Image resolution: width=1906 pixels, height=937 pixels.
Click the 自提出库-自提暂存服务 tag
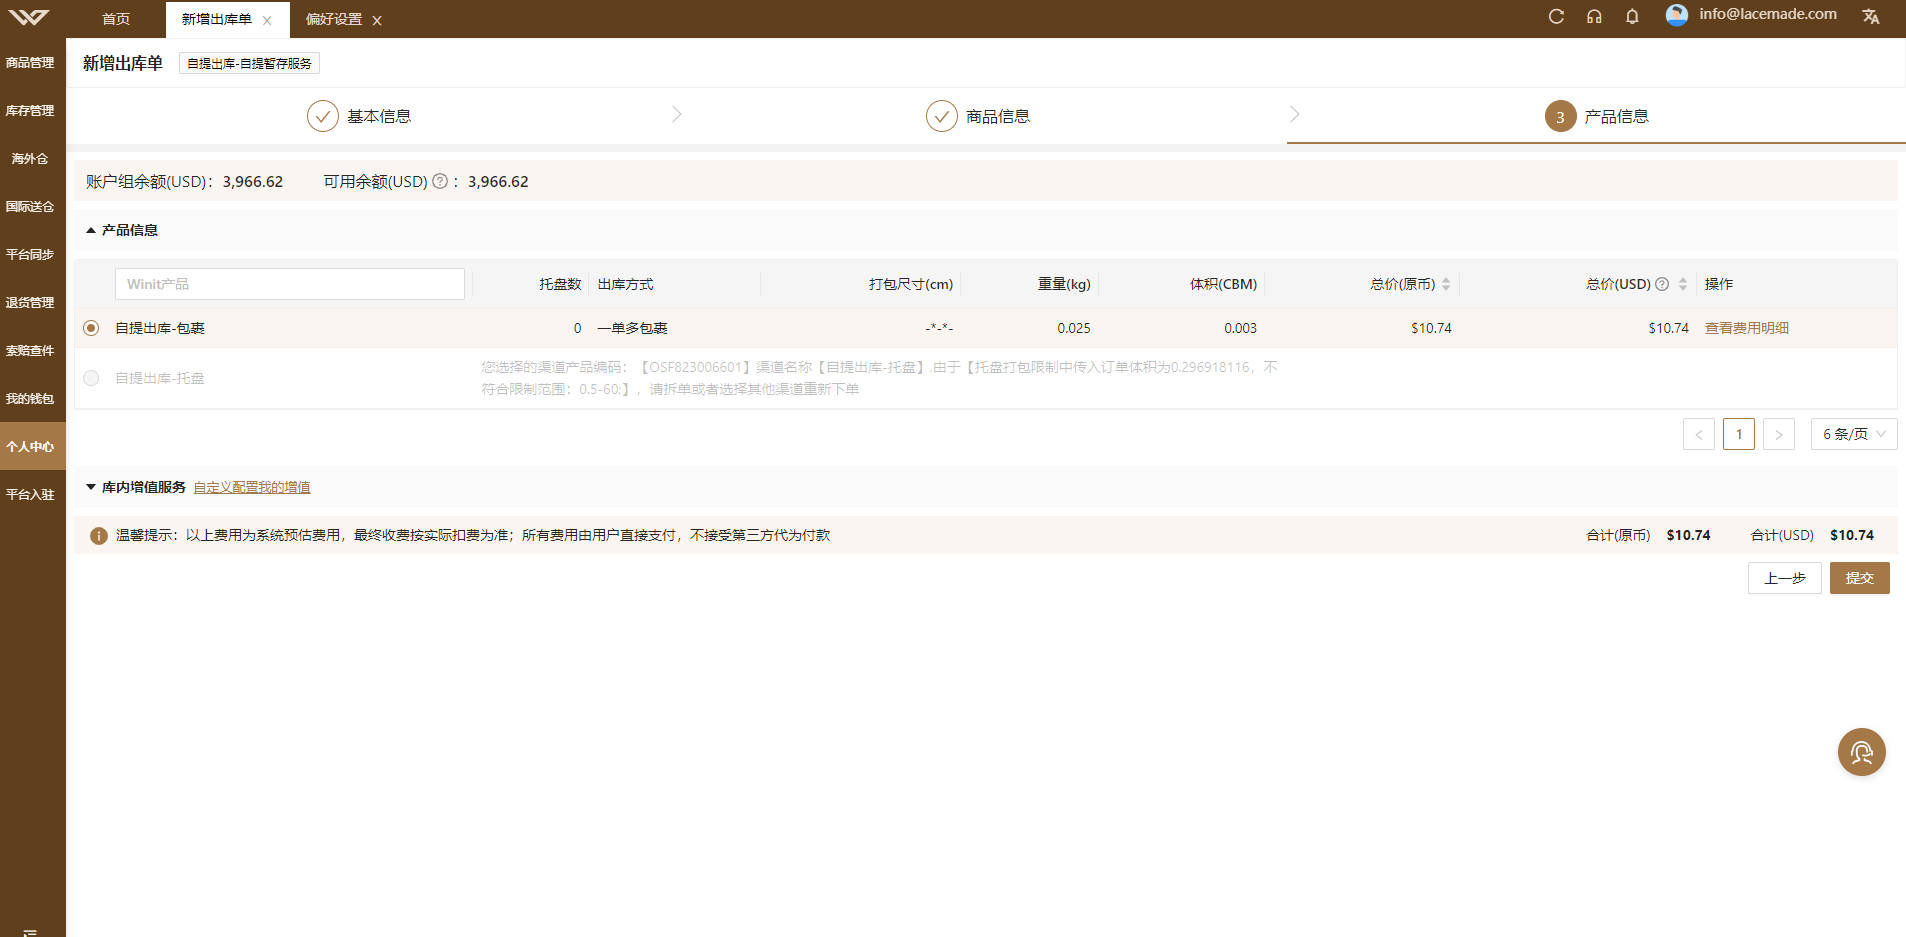(249, 63)
